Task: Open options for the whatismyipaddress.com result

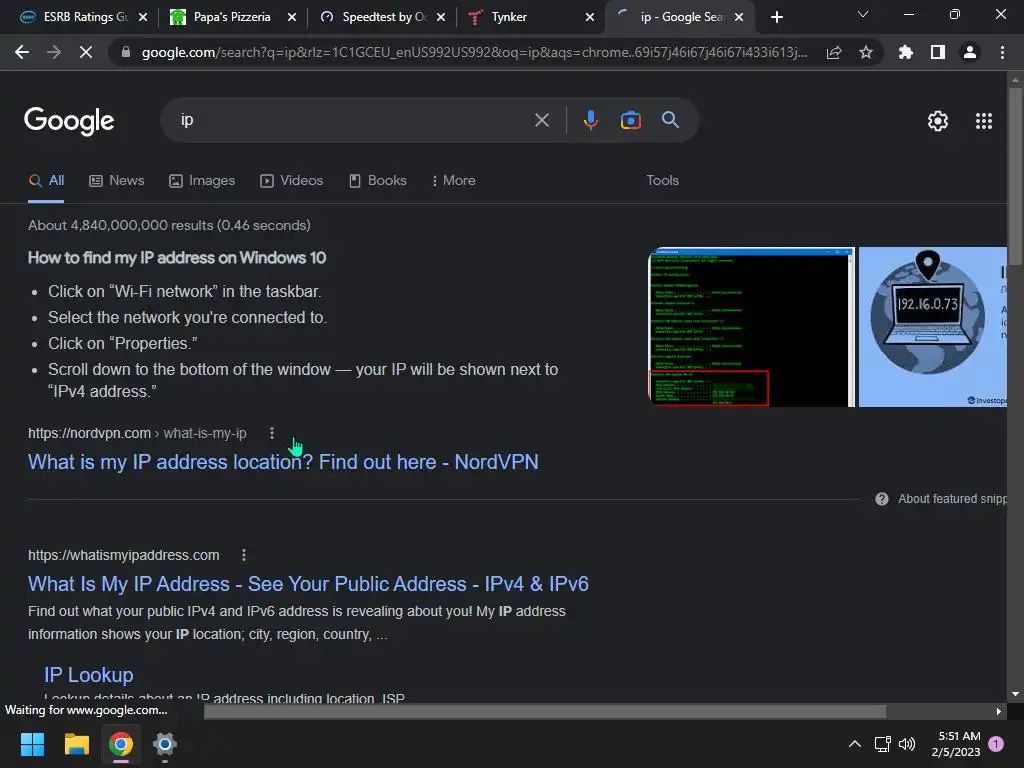Action: (244, 555)
